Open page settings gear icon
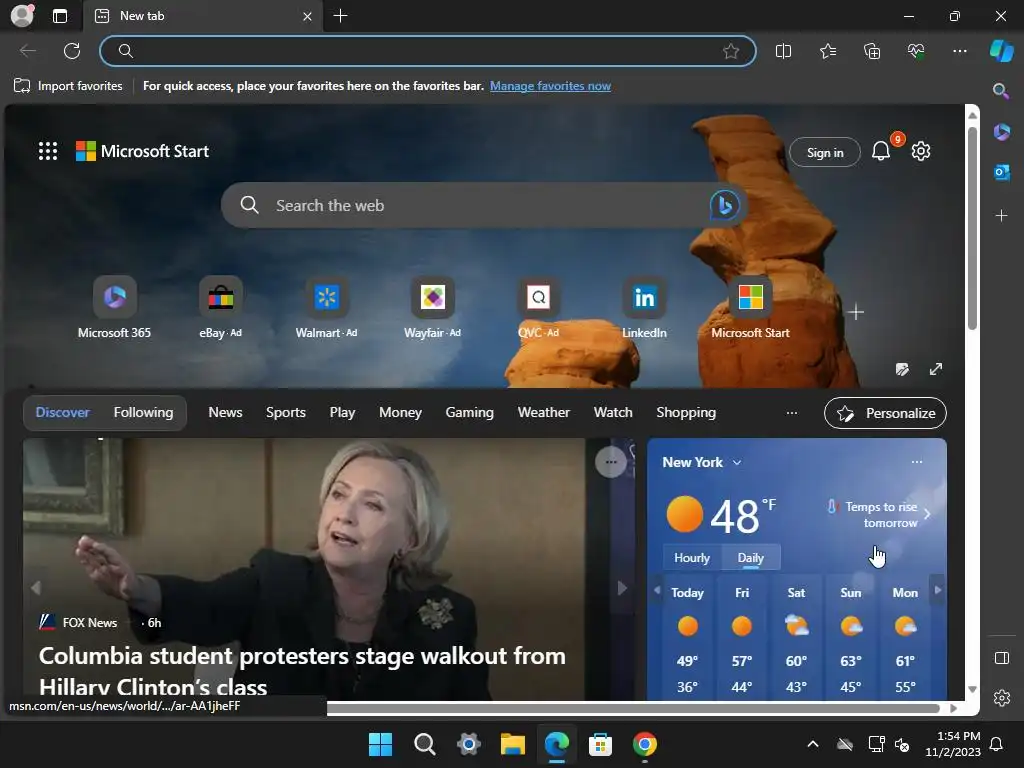1024x768 pixels. coord(921,152)
